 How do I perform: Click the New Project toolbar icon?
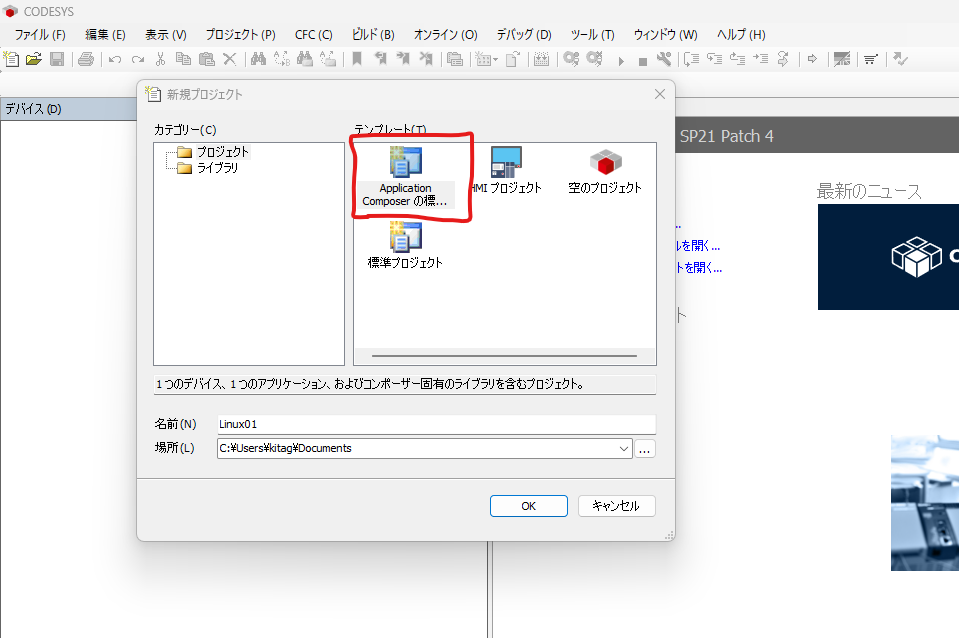[11, 59]
